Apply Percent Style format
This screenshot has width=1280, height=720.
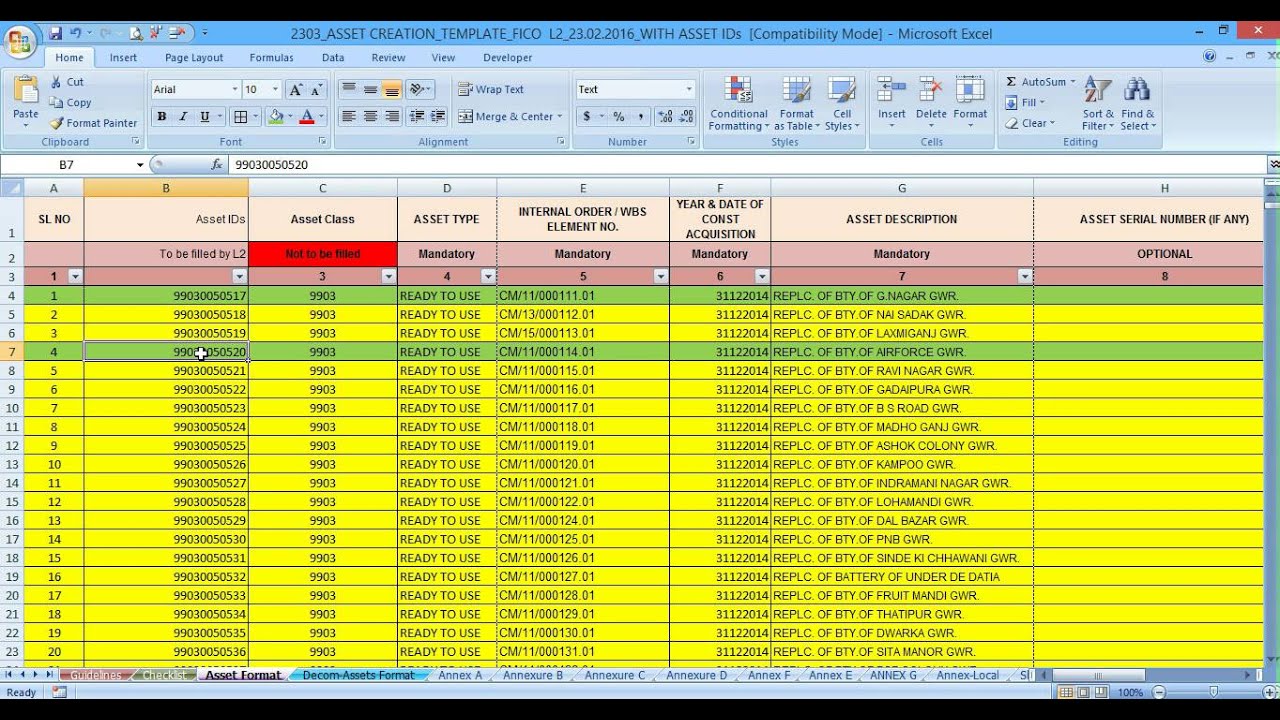(x=619, y=117)
